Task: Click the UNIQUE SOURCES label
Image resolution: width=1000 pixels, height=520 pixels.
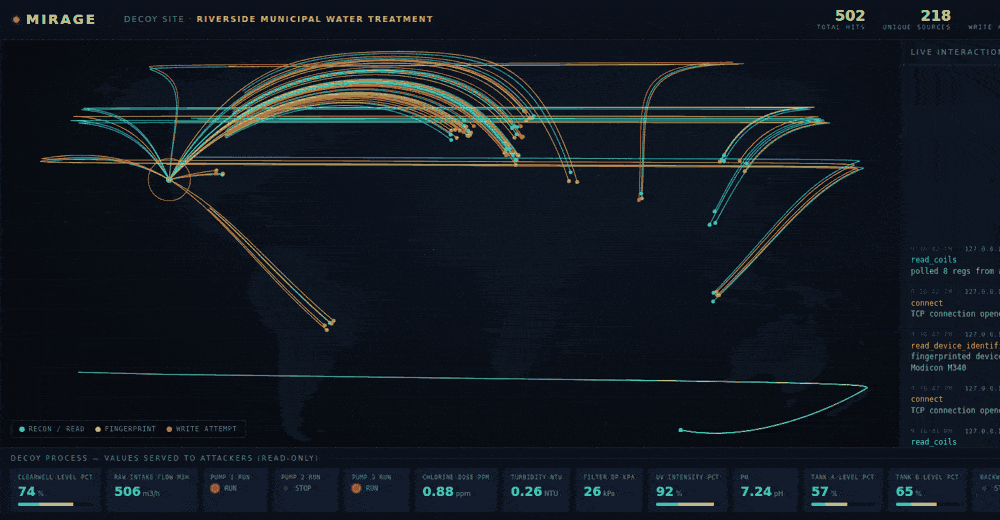Action: (916, 27)
